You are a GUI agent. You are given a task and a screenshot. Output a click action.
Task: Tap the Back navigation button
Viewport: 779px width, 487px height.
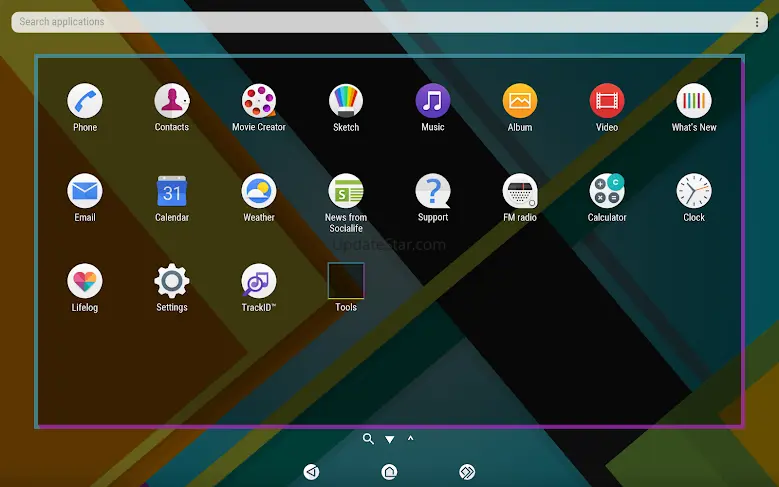click(312, 472)
